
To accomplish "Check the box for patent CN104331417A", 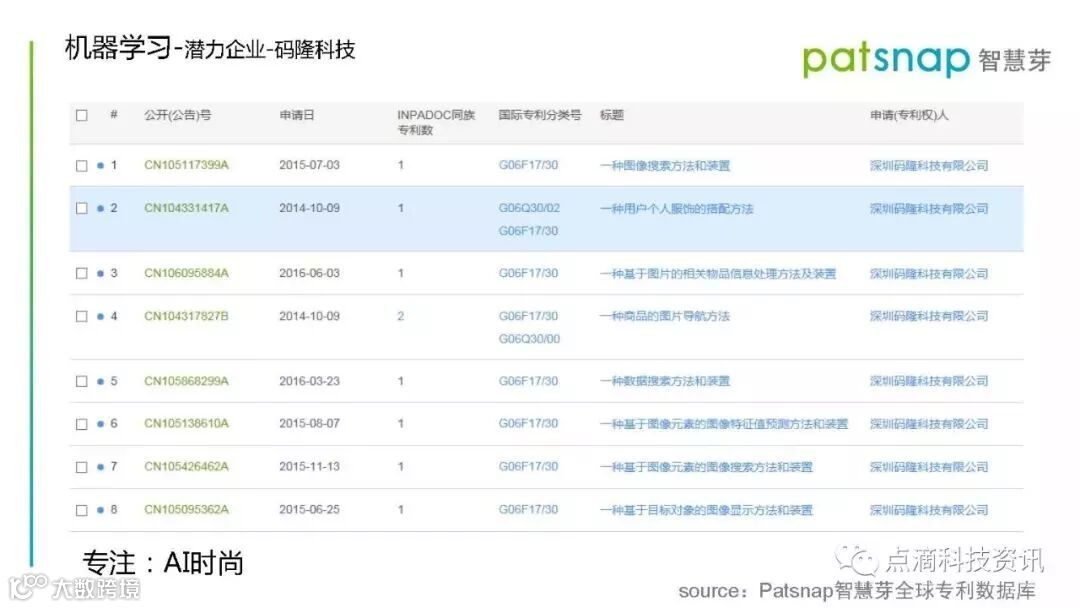I will click(82, 208).
